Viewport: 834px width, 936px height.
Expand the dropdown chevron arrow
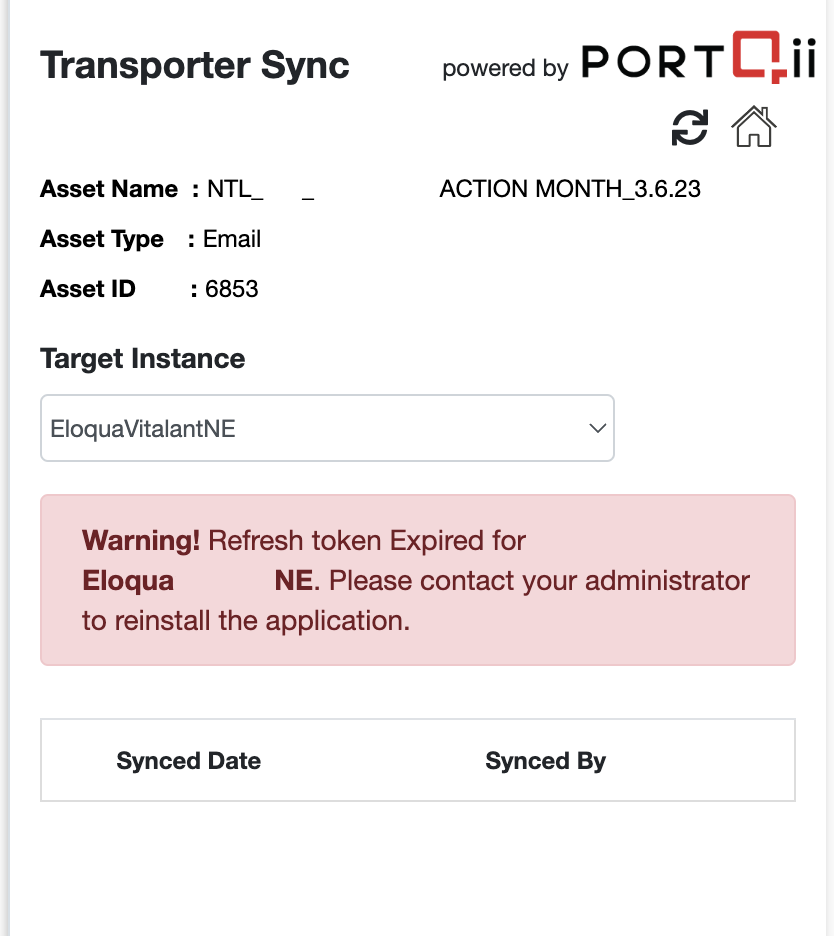598,428
